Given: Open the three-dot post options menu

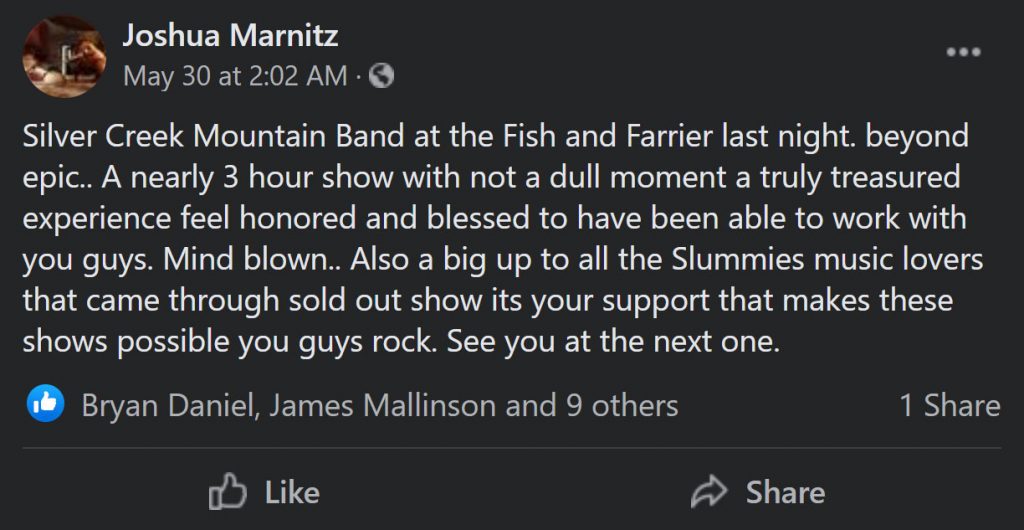Looking at the screenshot, I should (x=963, y=52).
